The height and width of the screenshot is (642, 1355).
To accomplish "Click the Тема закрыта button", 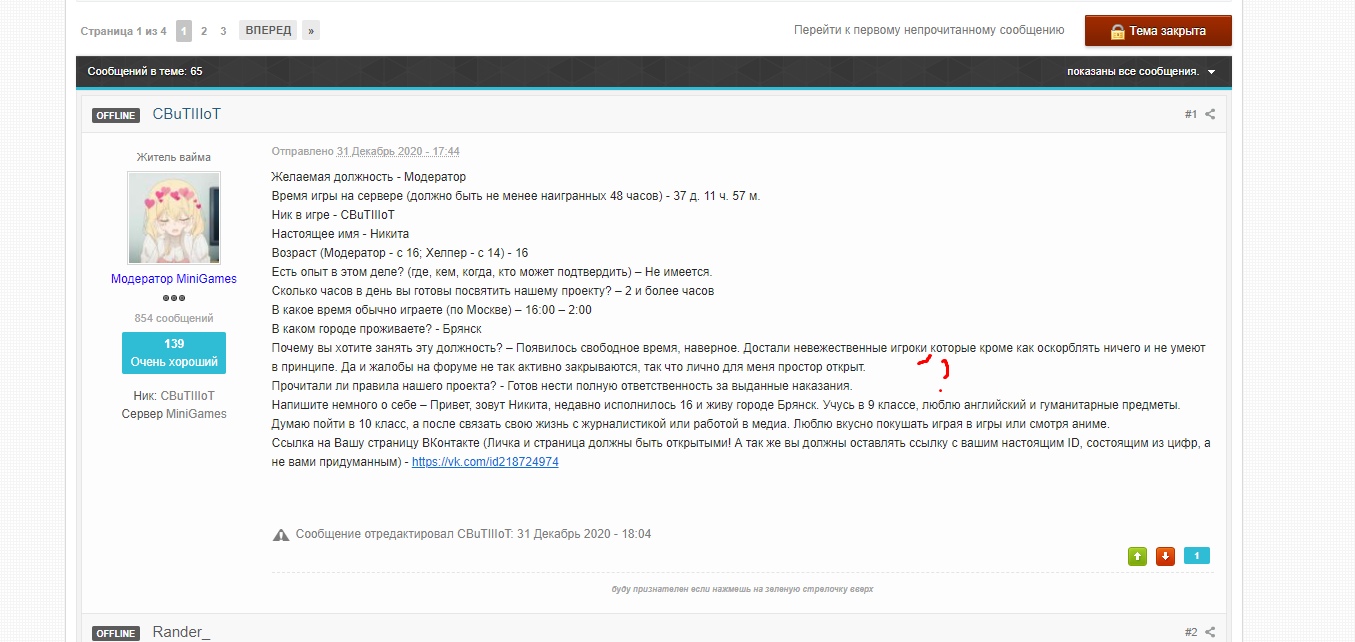I will 1158,30.
